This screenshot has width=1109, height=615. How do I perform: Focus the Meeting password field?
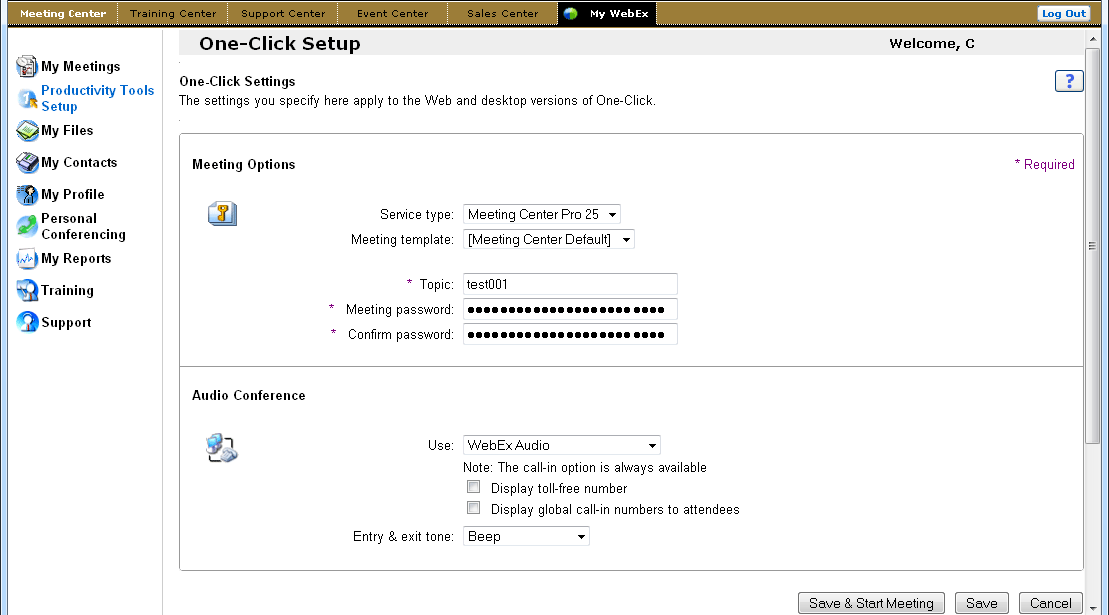(x=570, y=310)
